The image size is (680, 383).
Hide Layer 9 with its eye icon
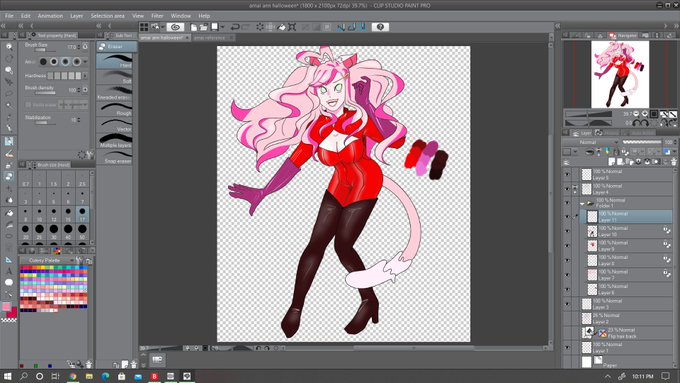point(567,246)
